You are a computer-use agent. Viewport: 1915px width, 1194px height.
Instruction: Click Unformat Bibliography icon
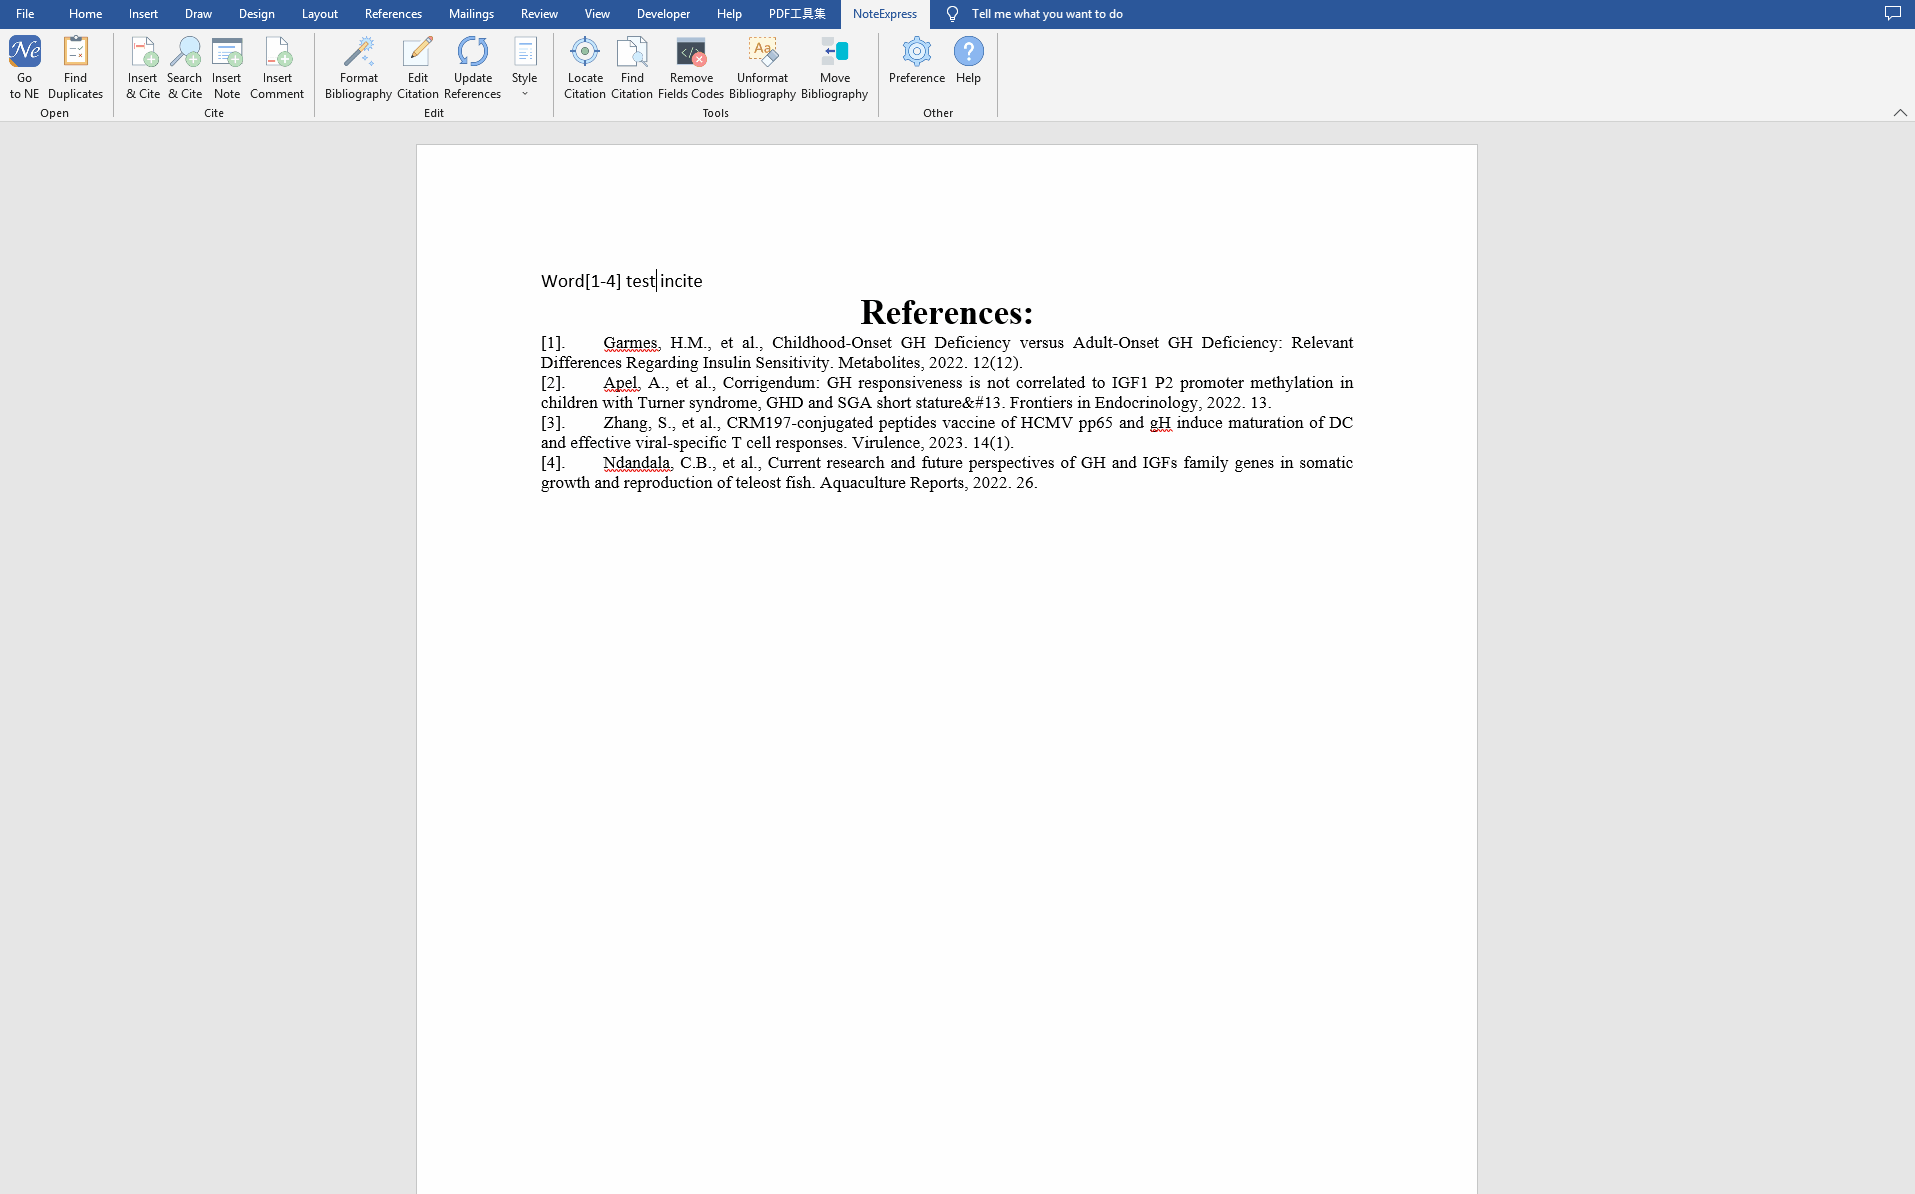pos(762,67)
